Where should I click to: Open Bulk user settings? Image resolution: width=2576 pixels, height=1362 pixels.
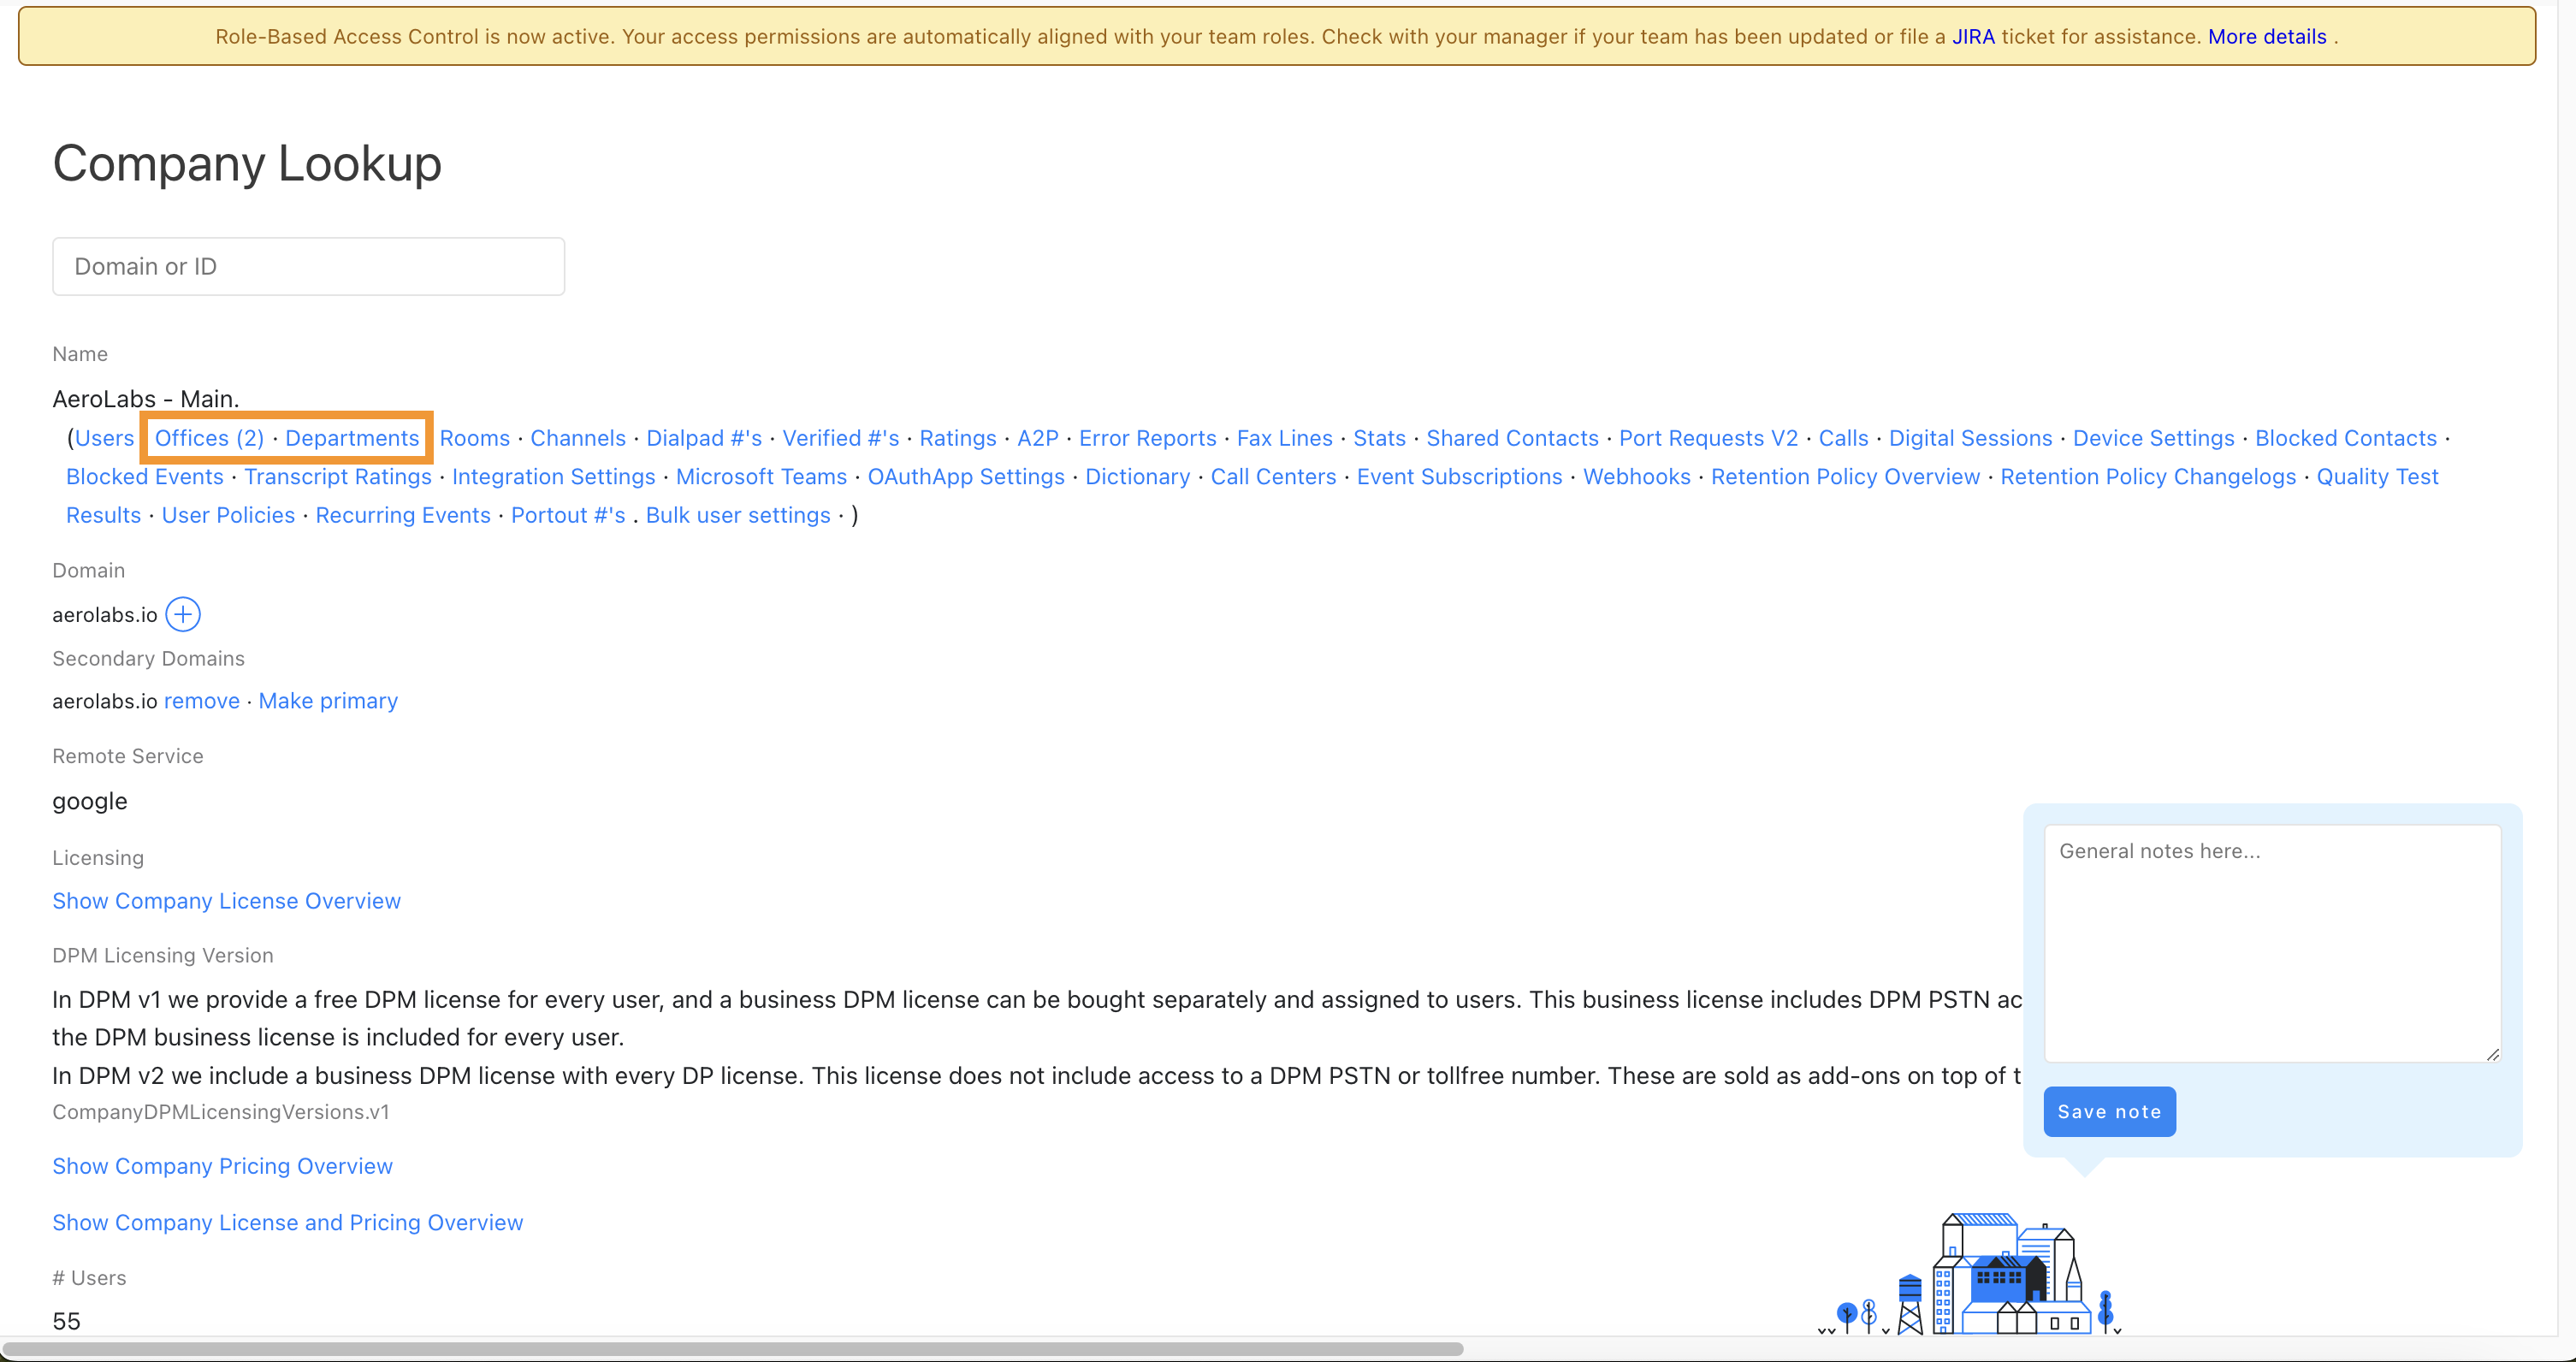point(738,515)
